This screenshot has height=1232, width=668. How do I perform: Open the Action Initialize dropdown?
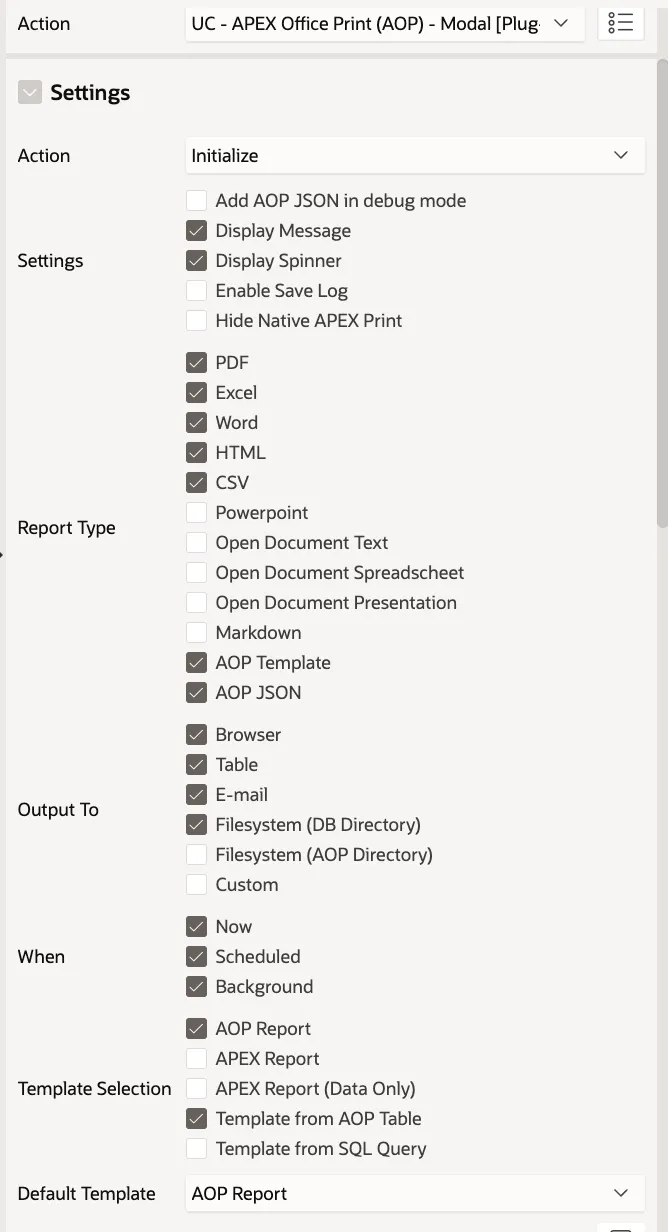click(x=415, y=155)
